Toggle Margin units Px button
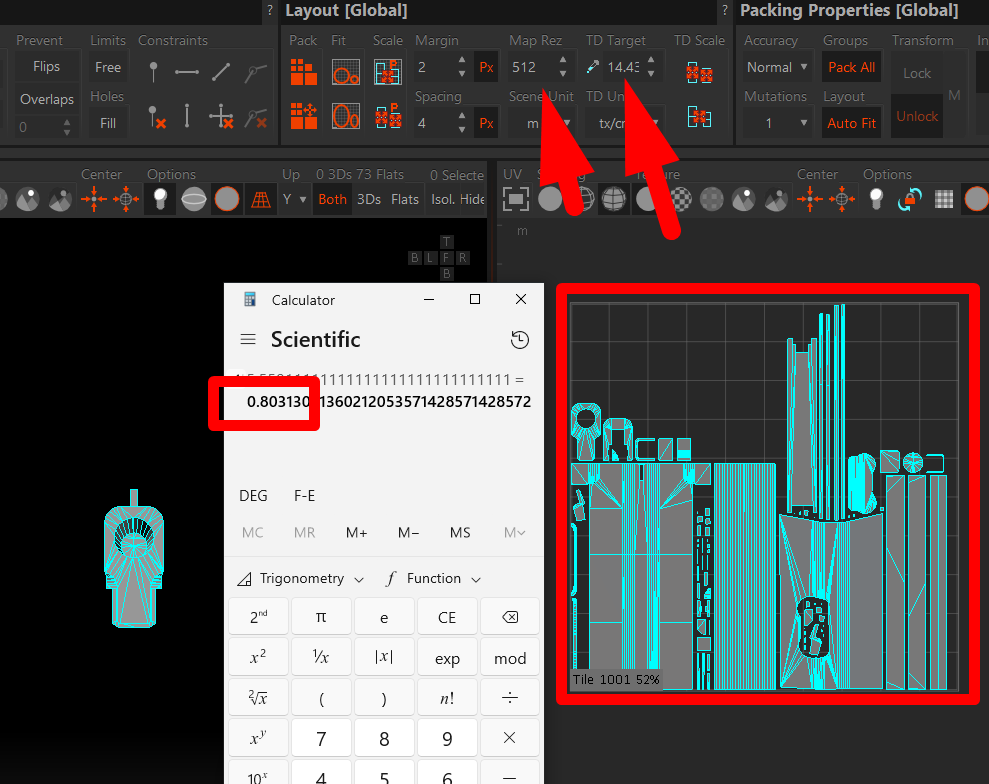The height and width of the screenshot is (784, 989). (486, 68)
